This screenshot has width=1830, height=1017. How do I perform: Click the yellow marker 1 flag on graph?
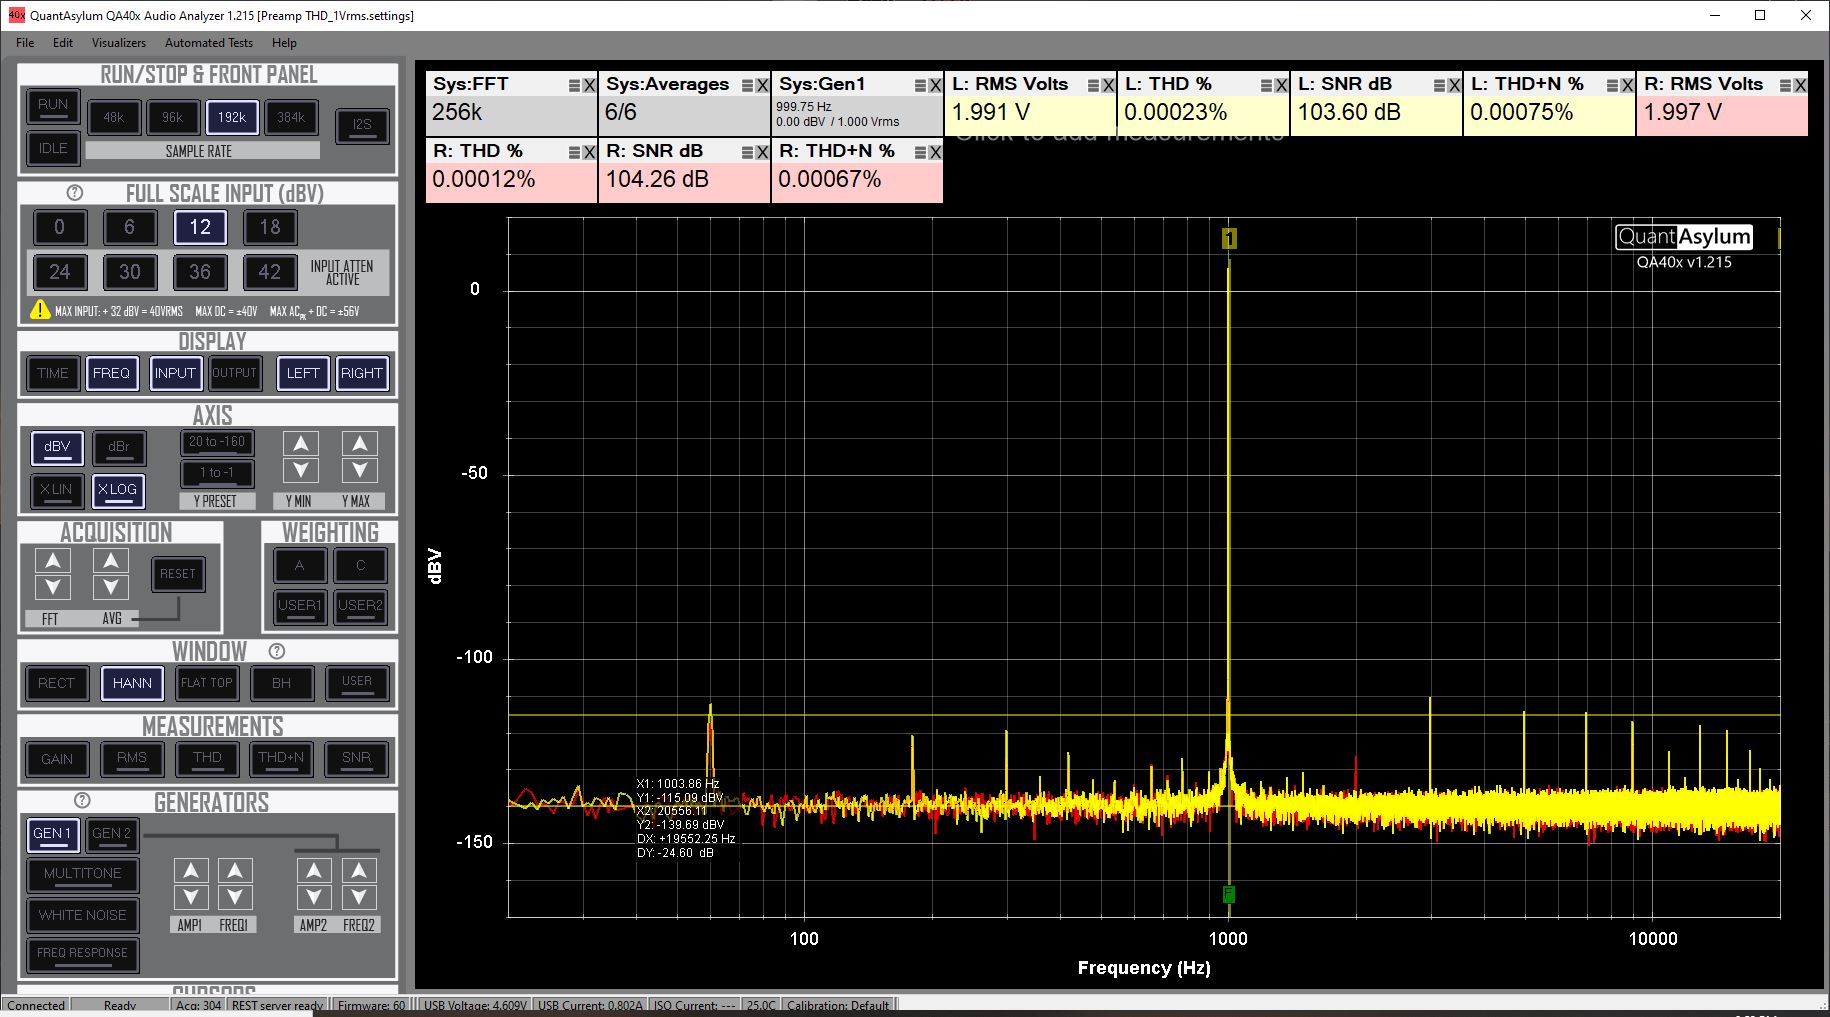point(1229,238)
